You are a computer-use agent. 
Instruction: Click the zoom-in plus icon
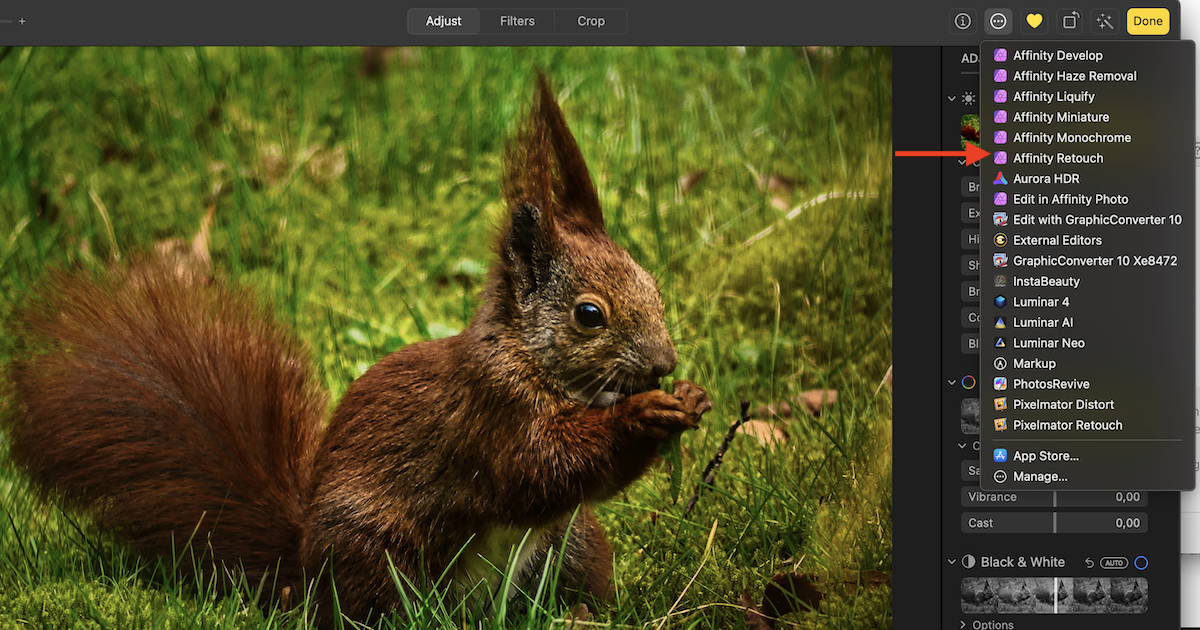click(x=22, y=21)
